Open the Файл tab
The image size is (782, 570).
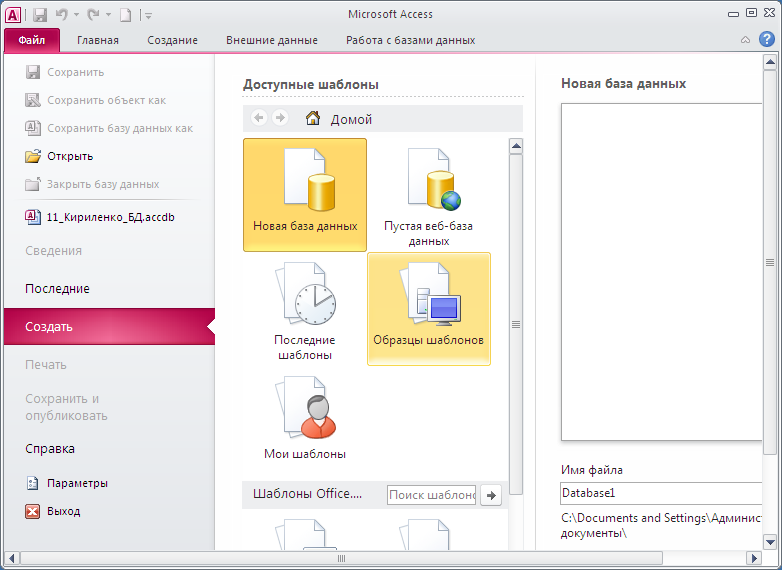pyautogui.click(x=32, y=40)
